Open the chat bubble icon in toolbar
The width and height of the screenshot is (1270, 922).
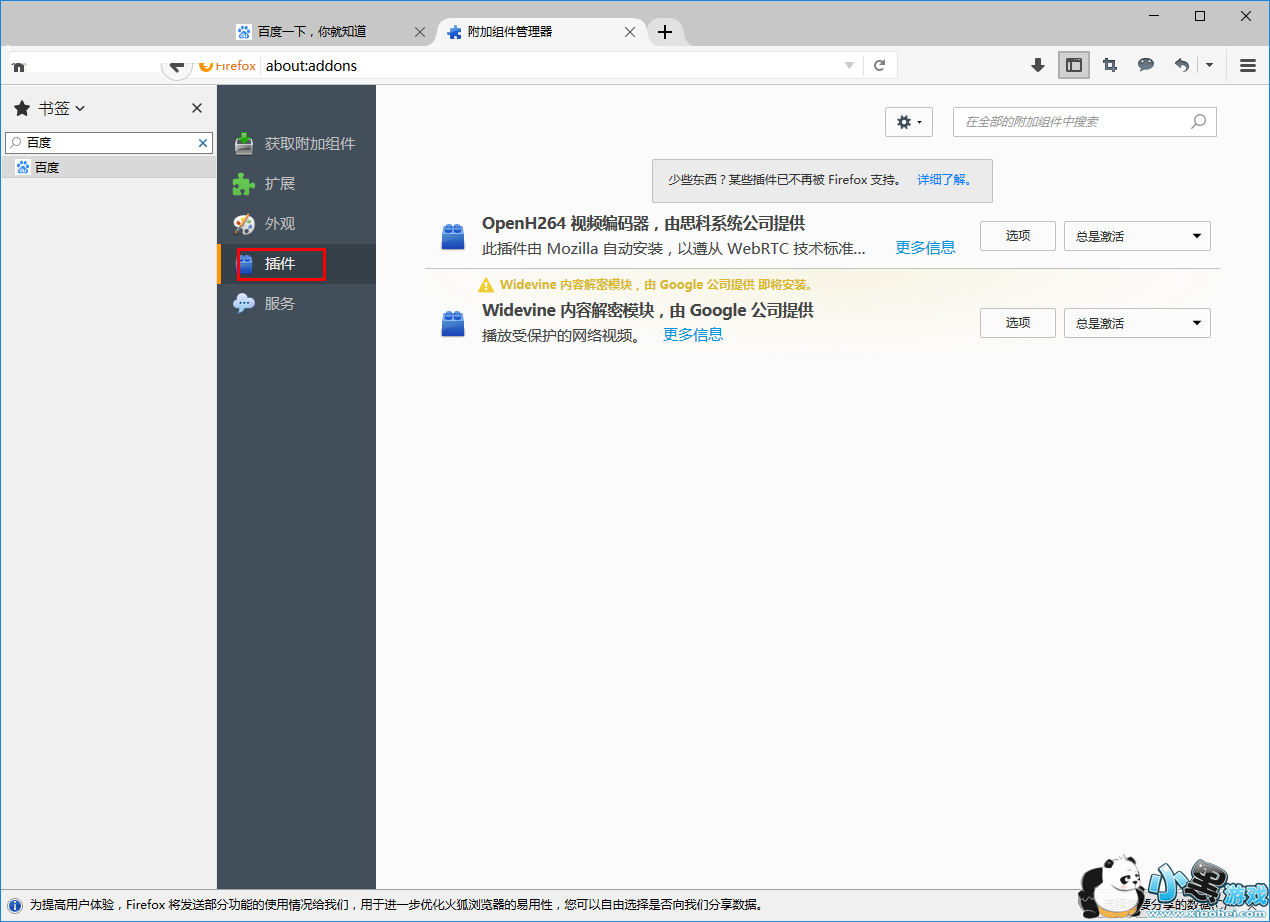(1146, 65)
